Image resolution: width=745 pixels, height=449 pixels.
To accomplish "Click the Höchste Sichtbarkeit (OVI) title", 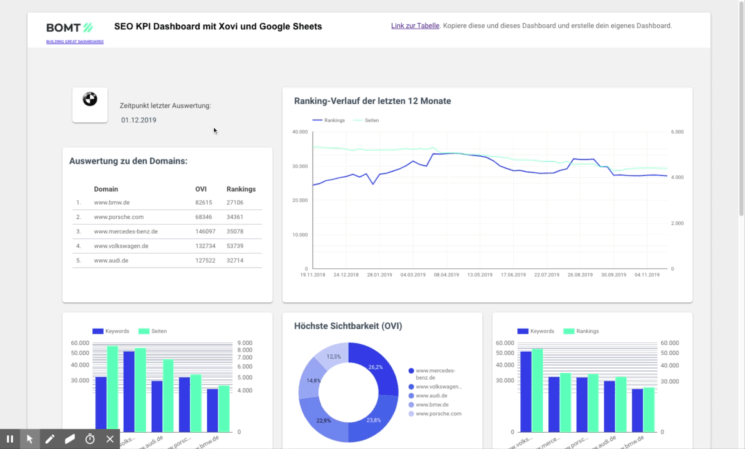I will pyautogui.click(x=348, y=326).
